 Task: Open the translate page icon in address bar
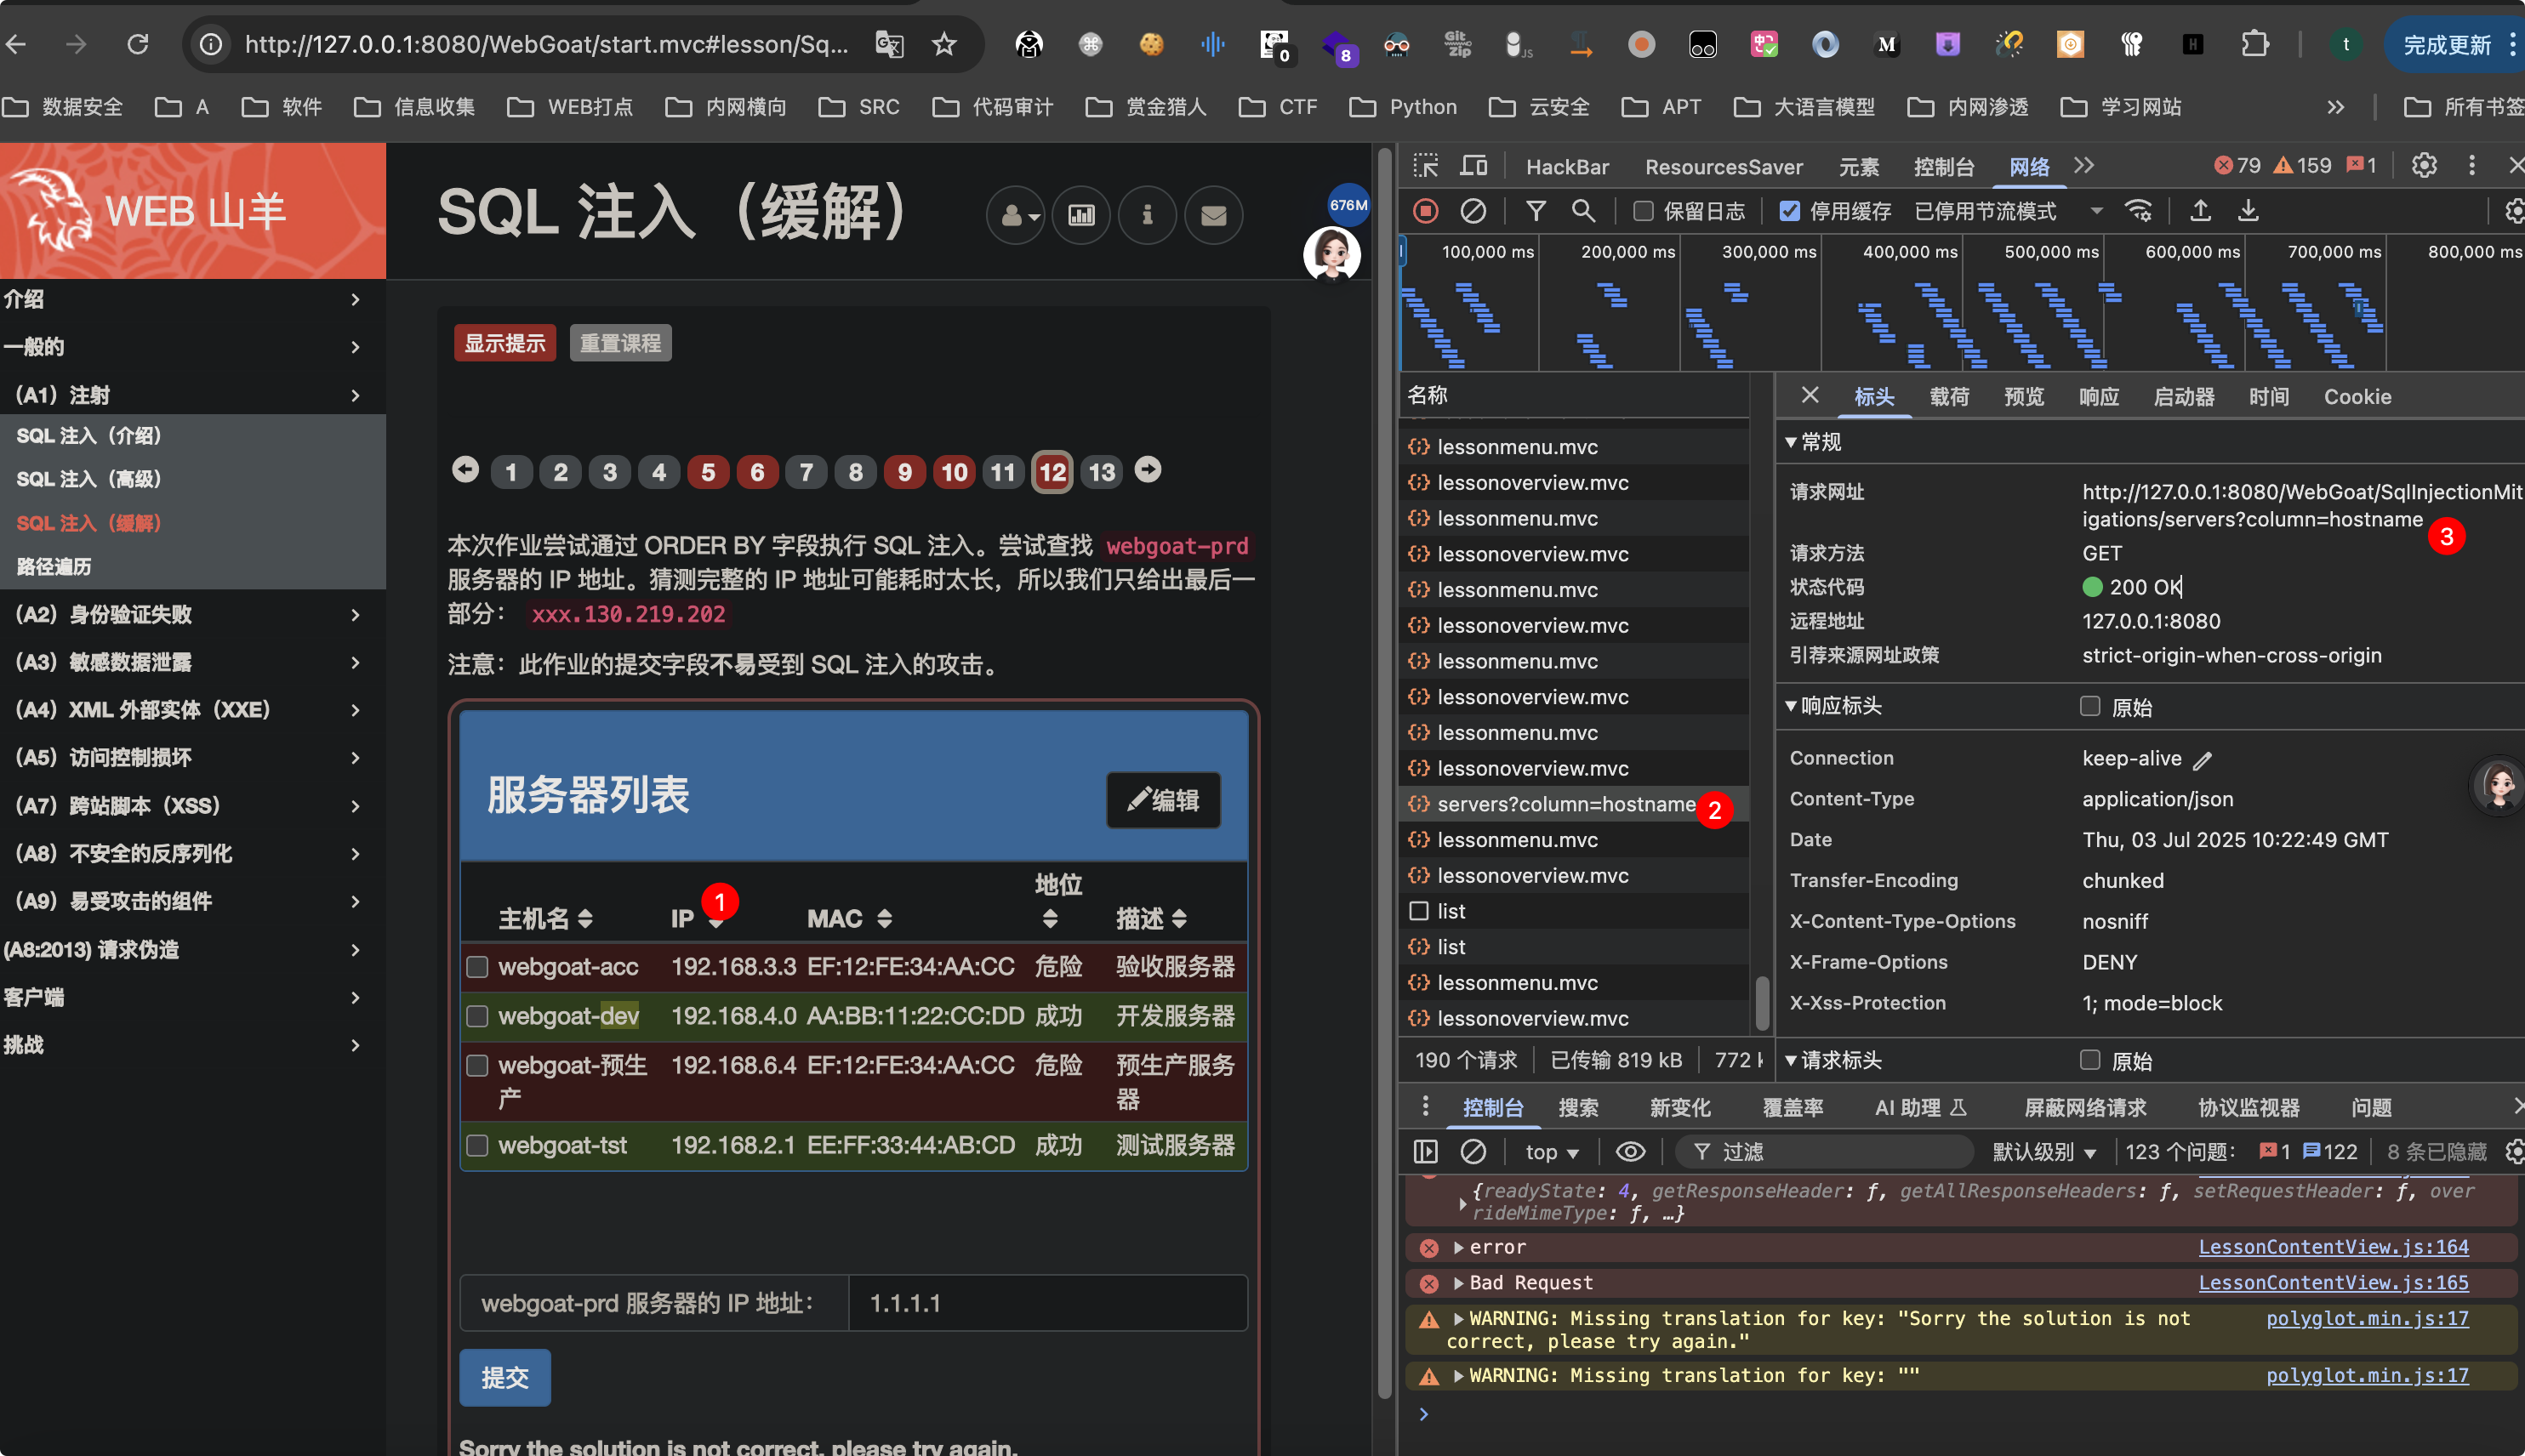click(x=889, y=44)
